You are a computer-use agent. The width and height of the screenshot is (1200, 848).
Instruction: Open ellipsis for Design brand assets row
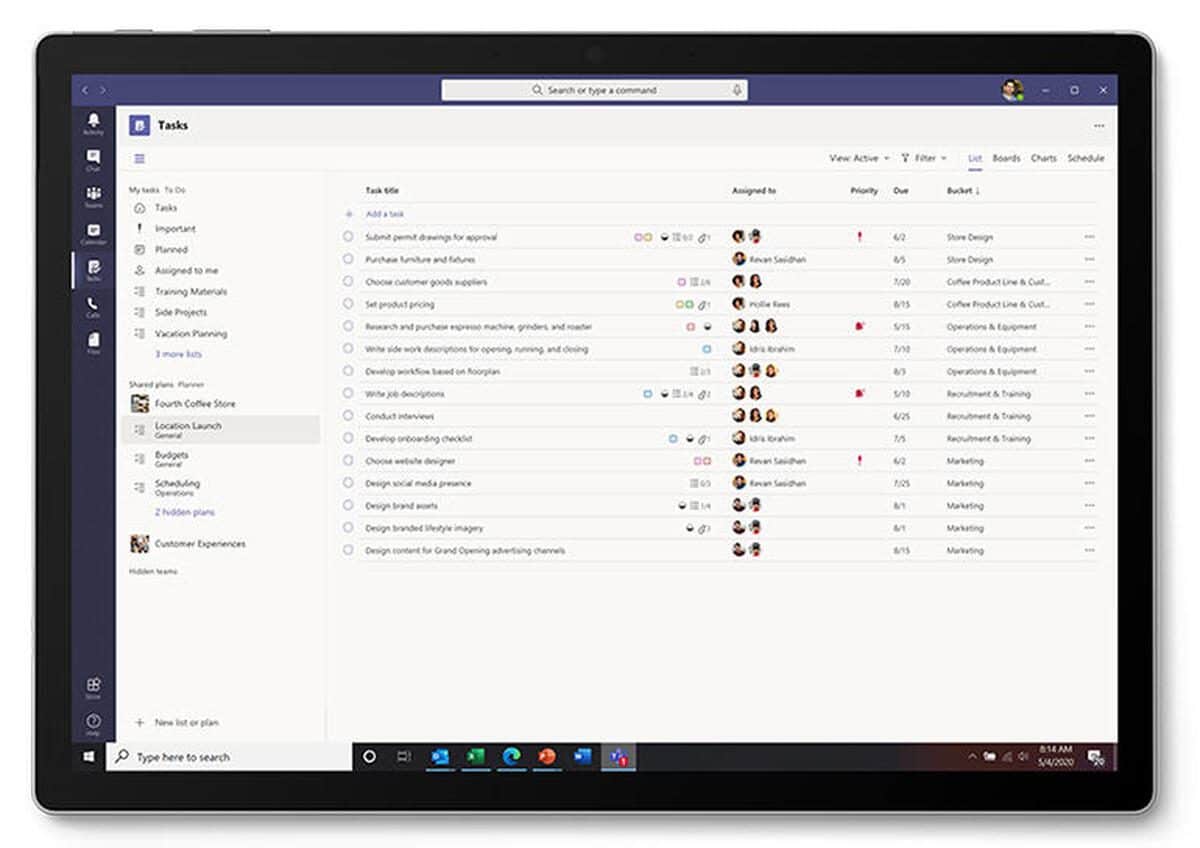click(x=1089, y=506)
